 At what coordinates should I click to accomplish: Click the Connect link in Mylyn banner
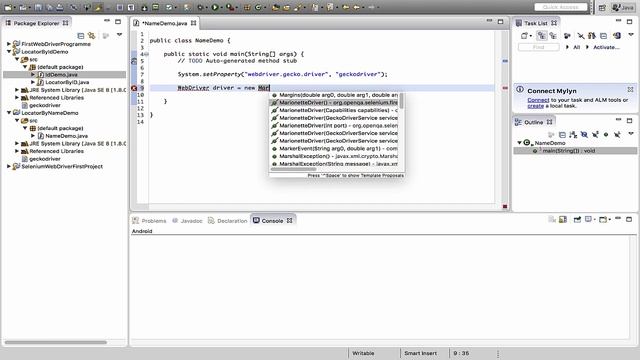coord(538,100)
